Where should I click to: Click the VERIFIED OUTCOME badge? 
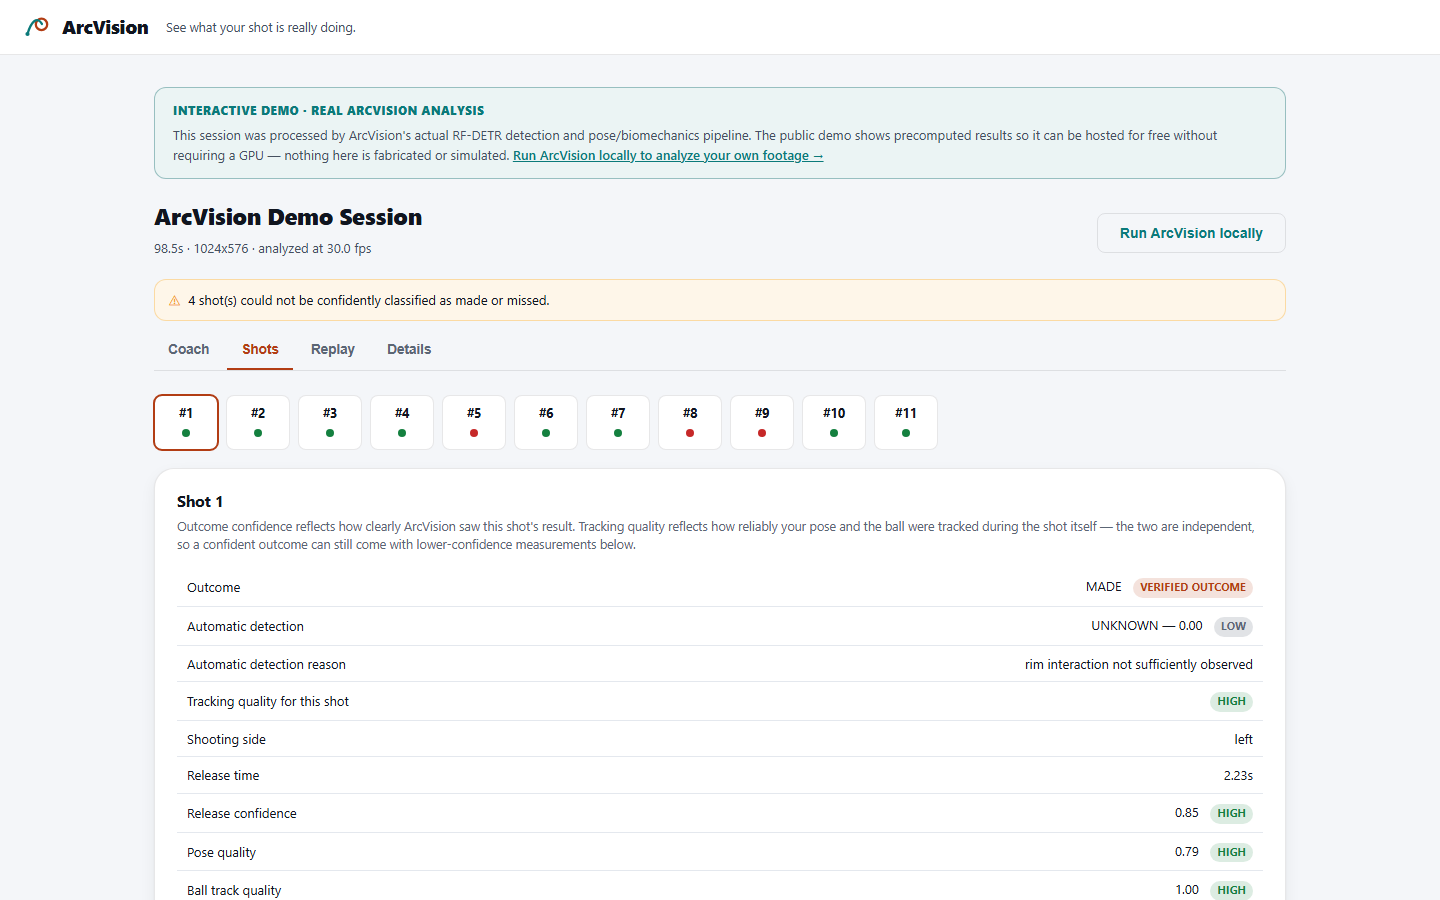1193,588
